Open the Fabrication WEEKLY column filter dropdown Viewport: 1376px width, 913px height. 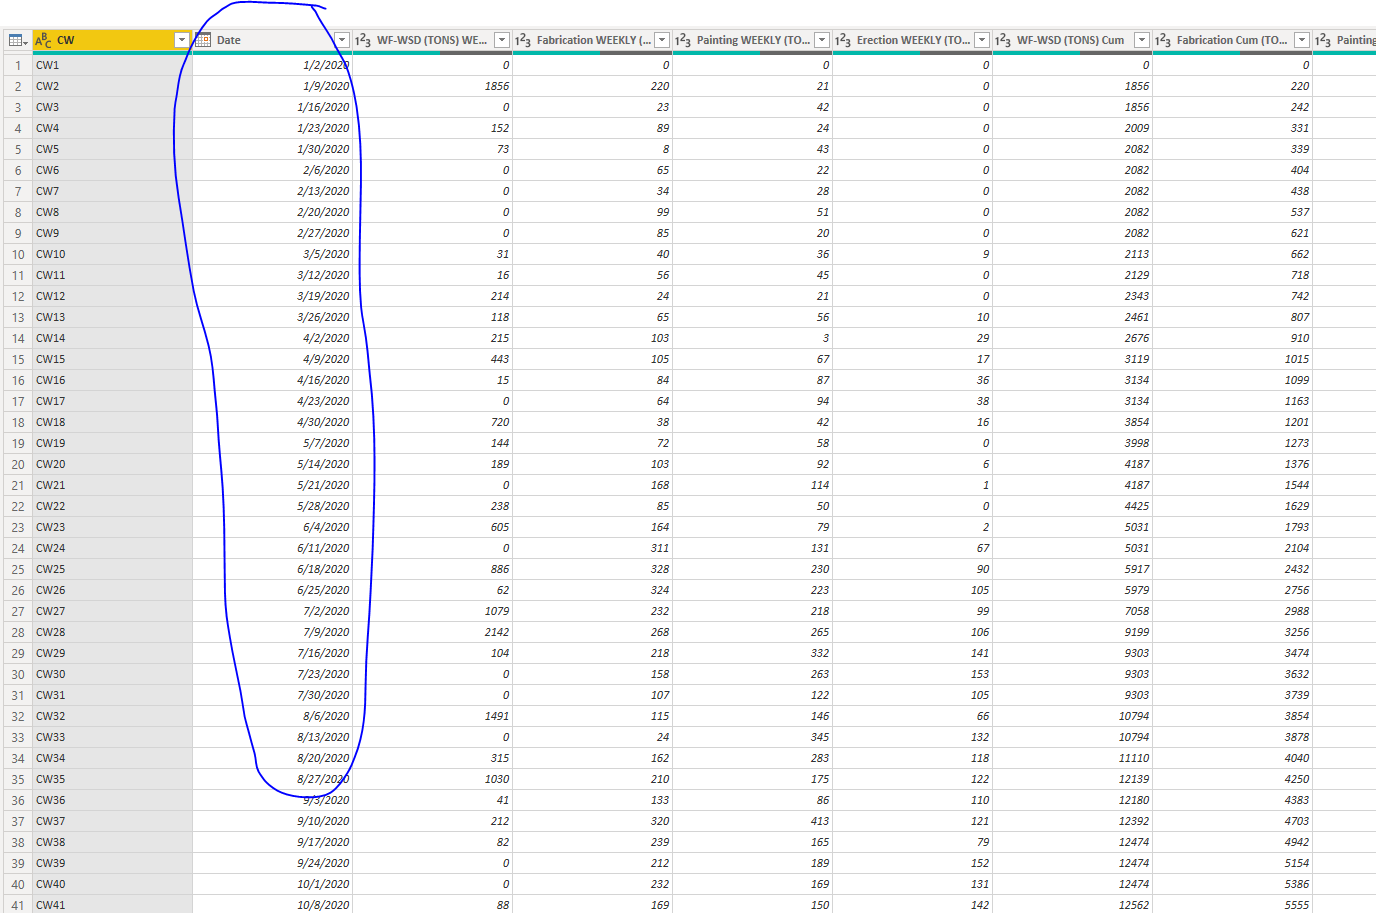[662, 40]
